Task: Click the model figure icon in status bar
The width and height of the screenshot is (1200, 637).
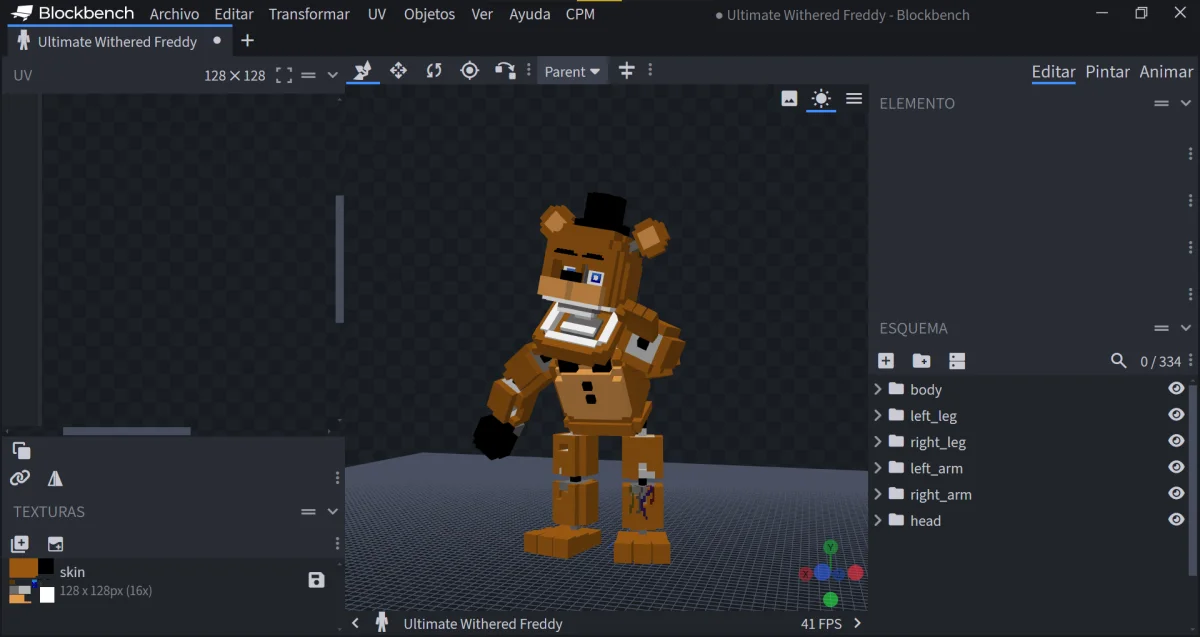Action: (381, 623)
